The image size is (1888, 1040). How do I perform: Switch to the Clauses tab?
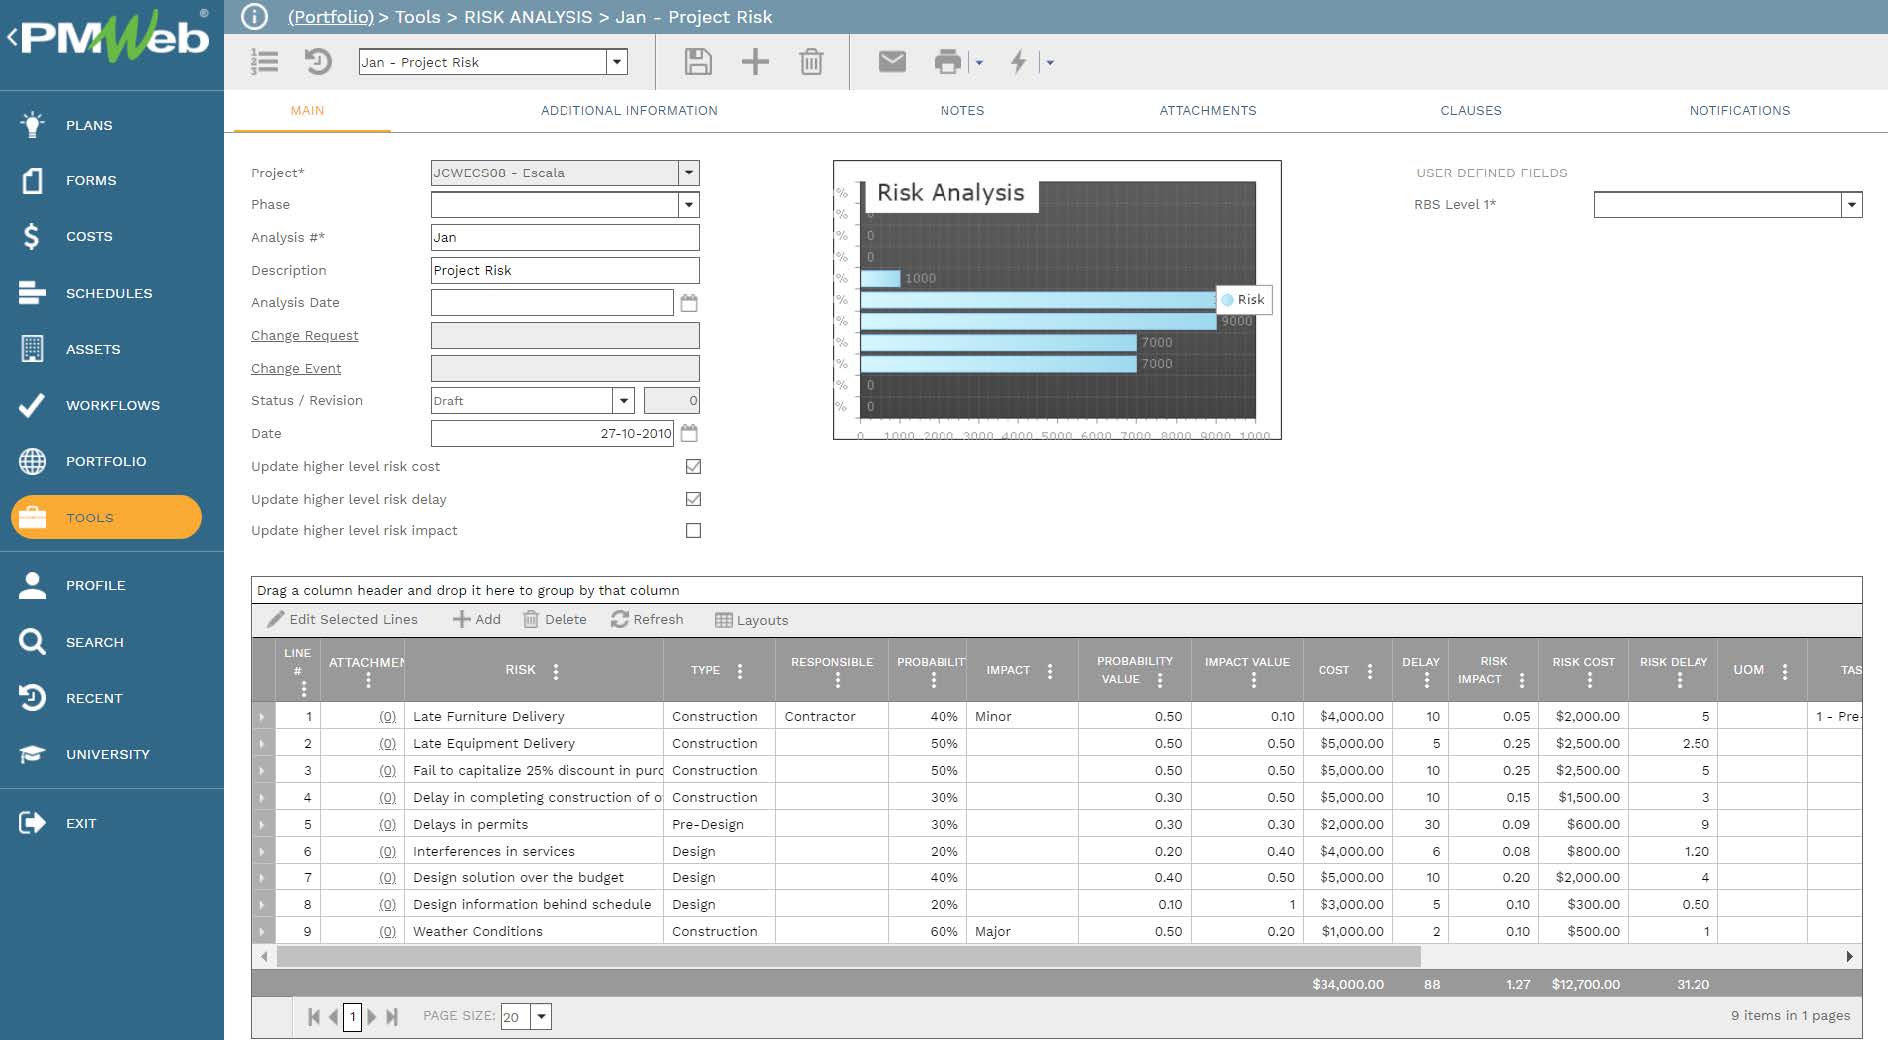[1471, 110]
